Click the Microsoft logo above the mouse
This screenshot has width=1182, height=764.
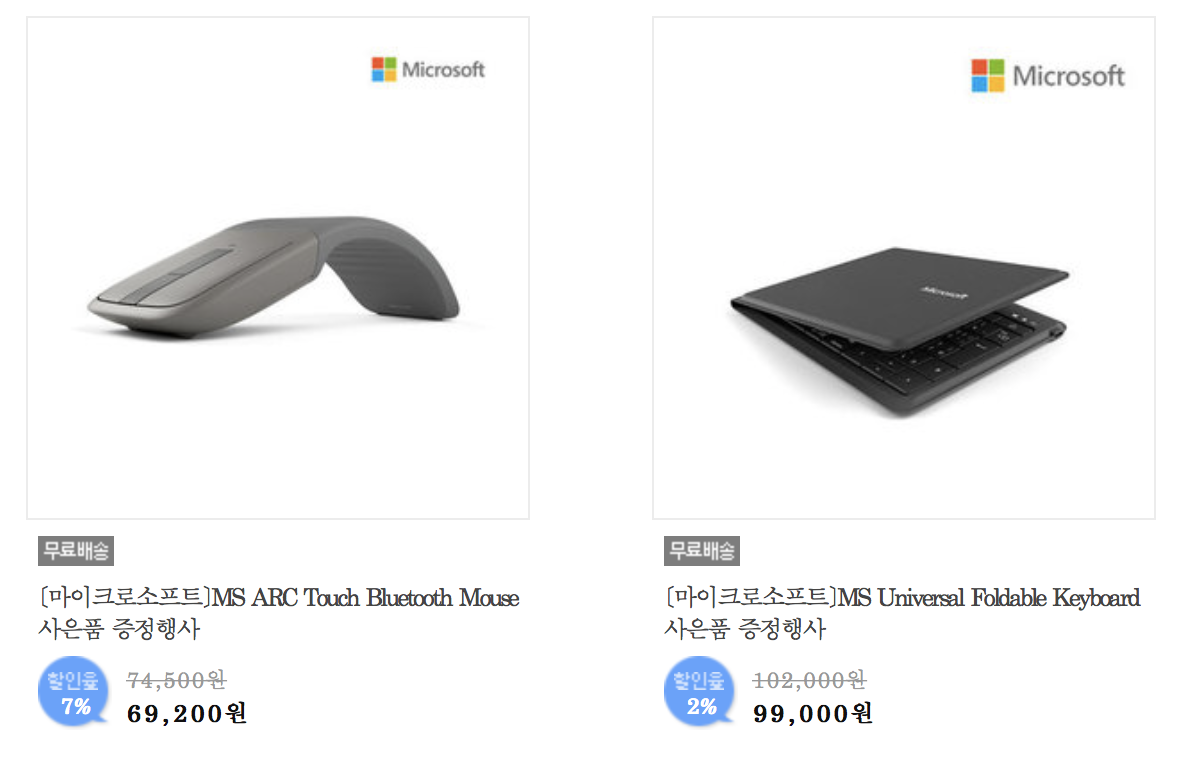point(428,69)
